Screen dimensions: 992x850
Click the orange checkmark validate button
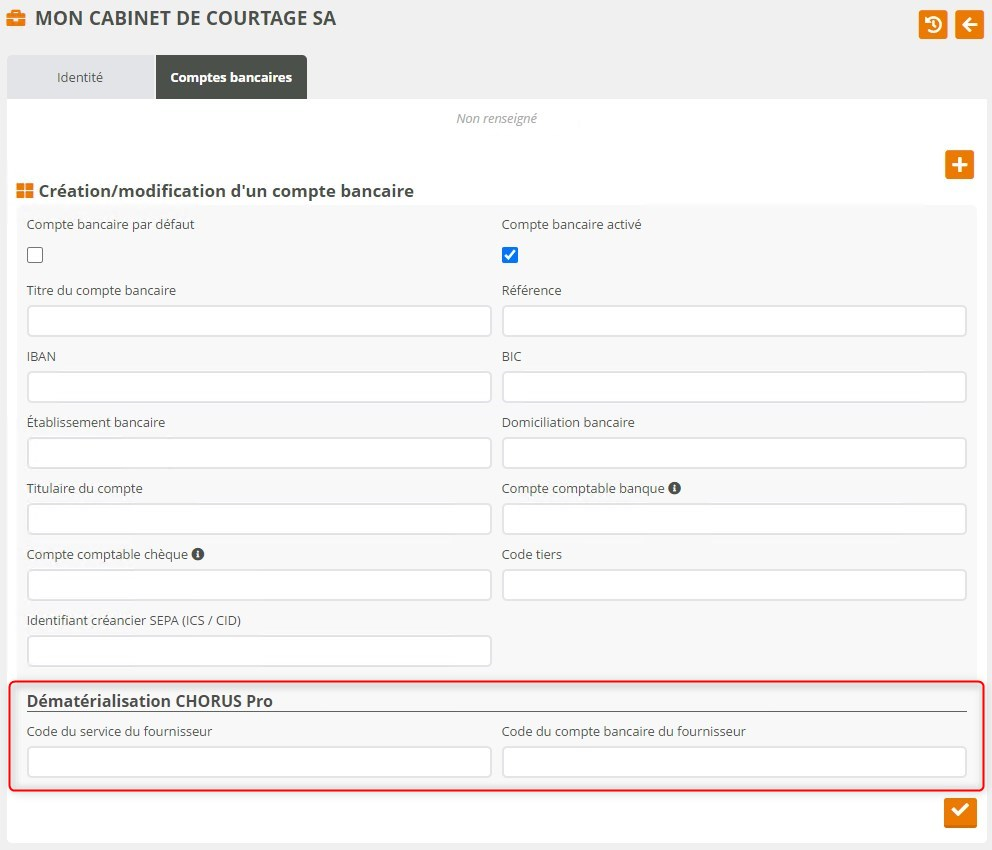959,812
